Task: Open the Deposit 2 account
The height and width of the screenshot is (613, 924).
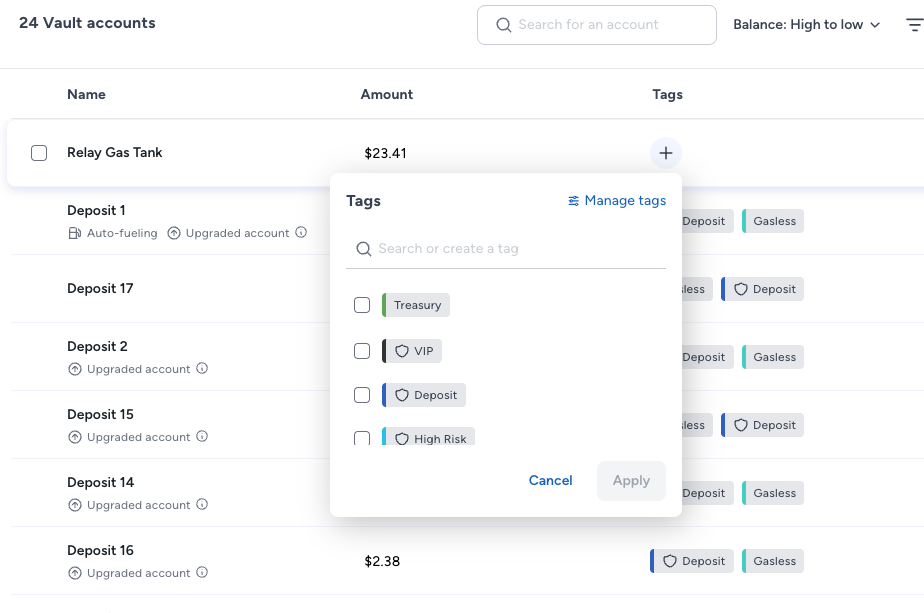Action: [97, 347]
